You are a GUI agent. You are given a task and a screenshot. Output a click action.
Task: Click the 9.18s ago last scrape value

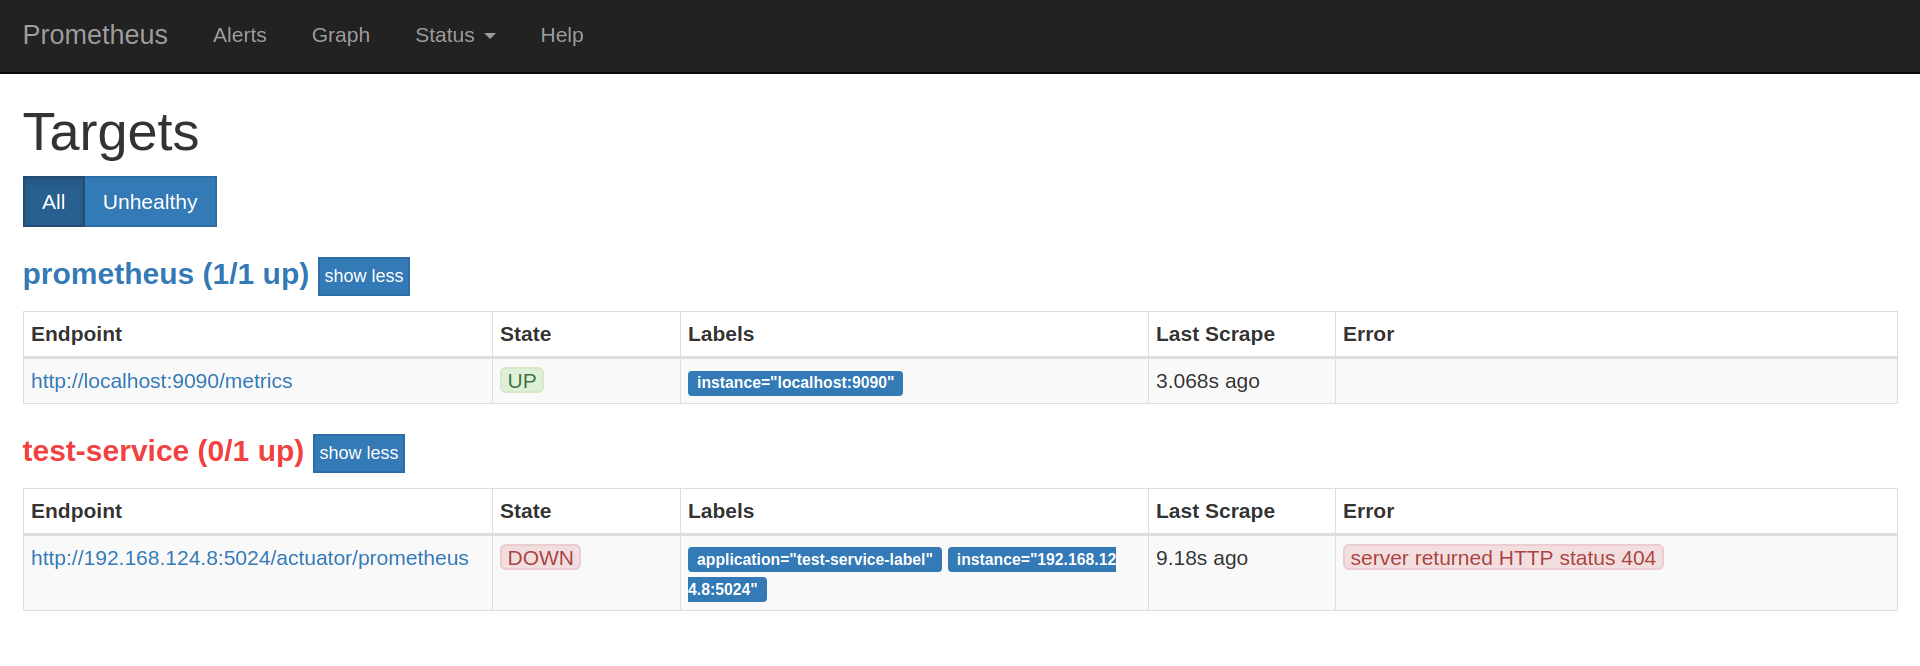1202,558
